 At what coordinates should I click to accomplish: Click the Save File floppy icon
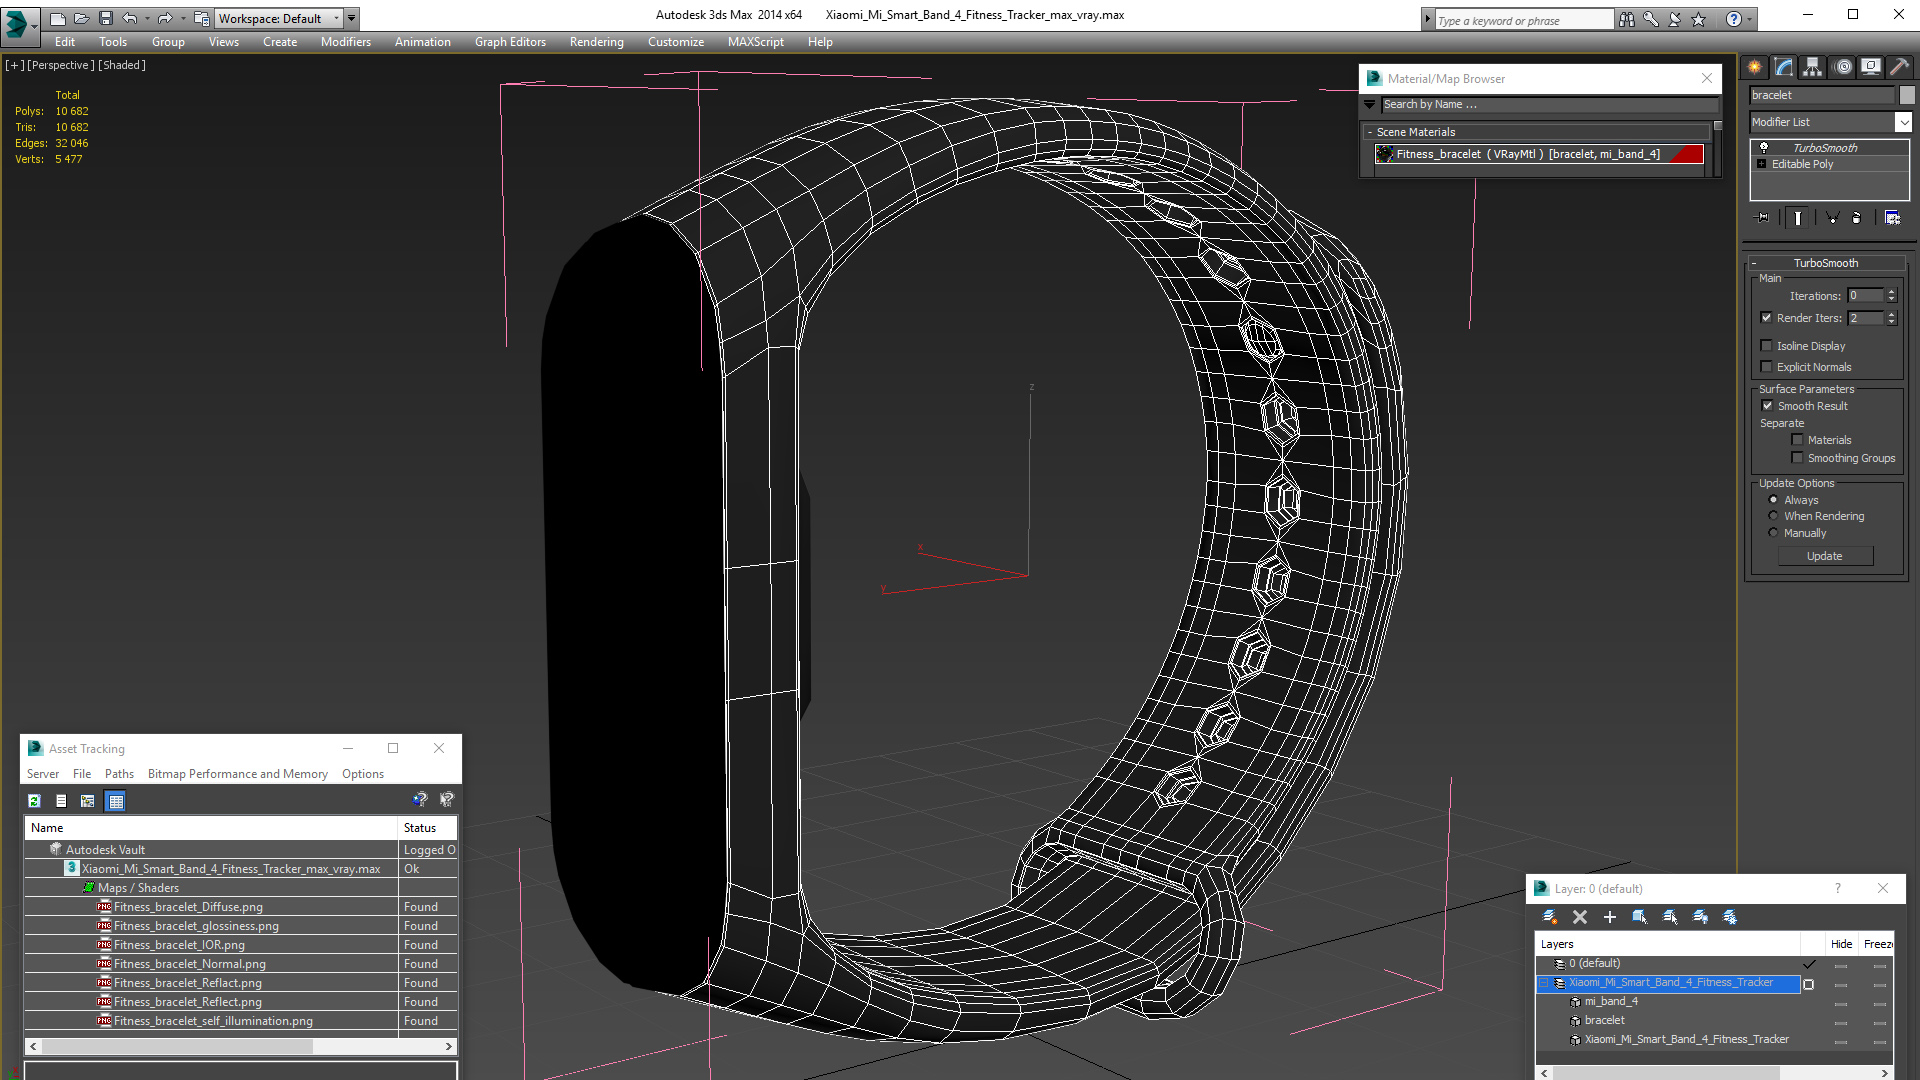(105, 18)
